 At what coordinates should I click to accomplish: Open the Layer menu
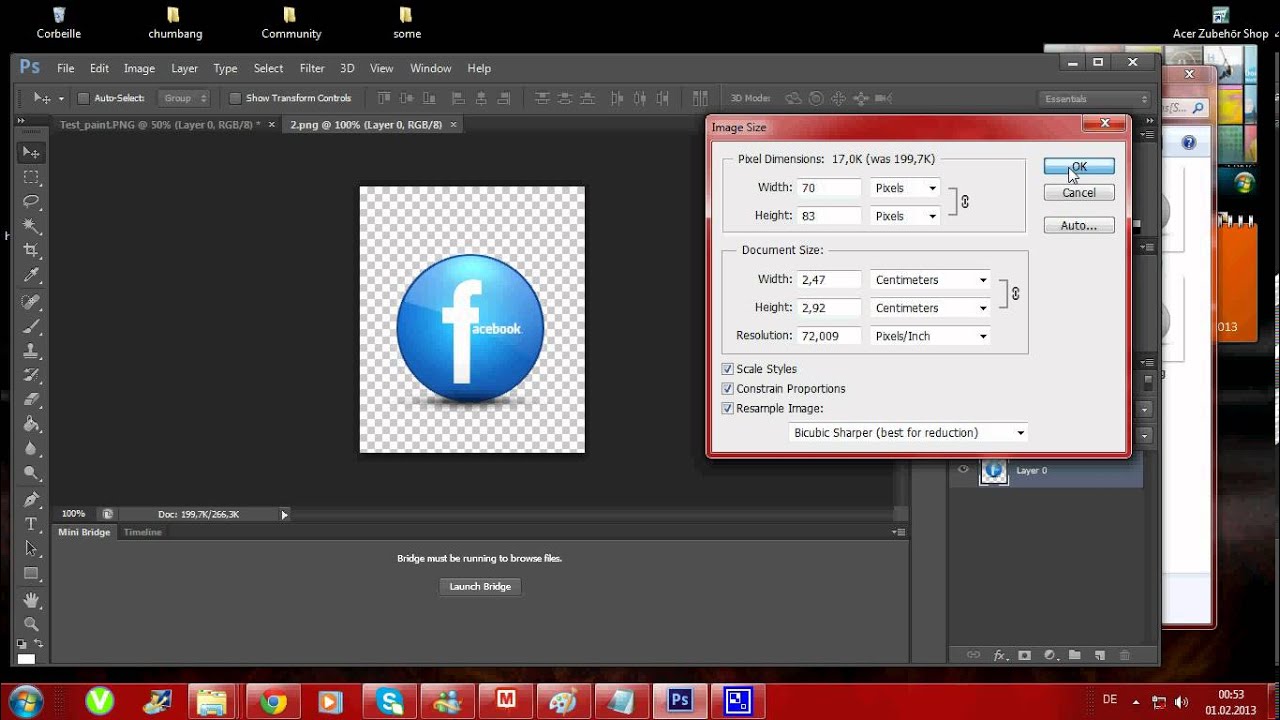coord(184,68)
